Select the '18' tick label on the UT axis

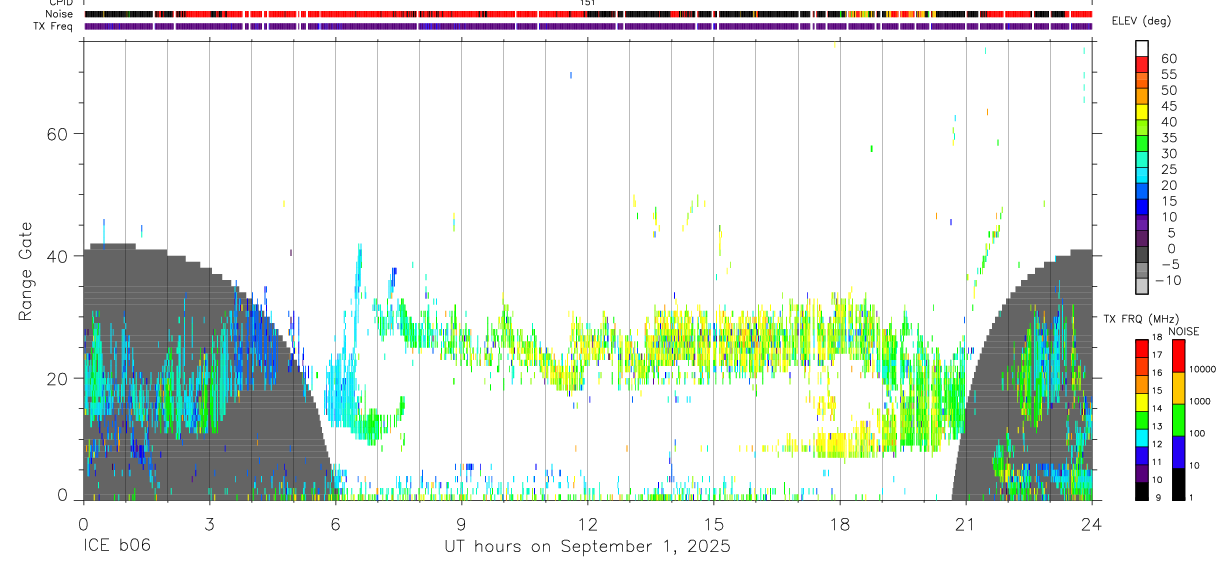pos(839,522)
